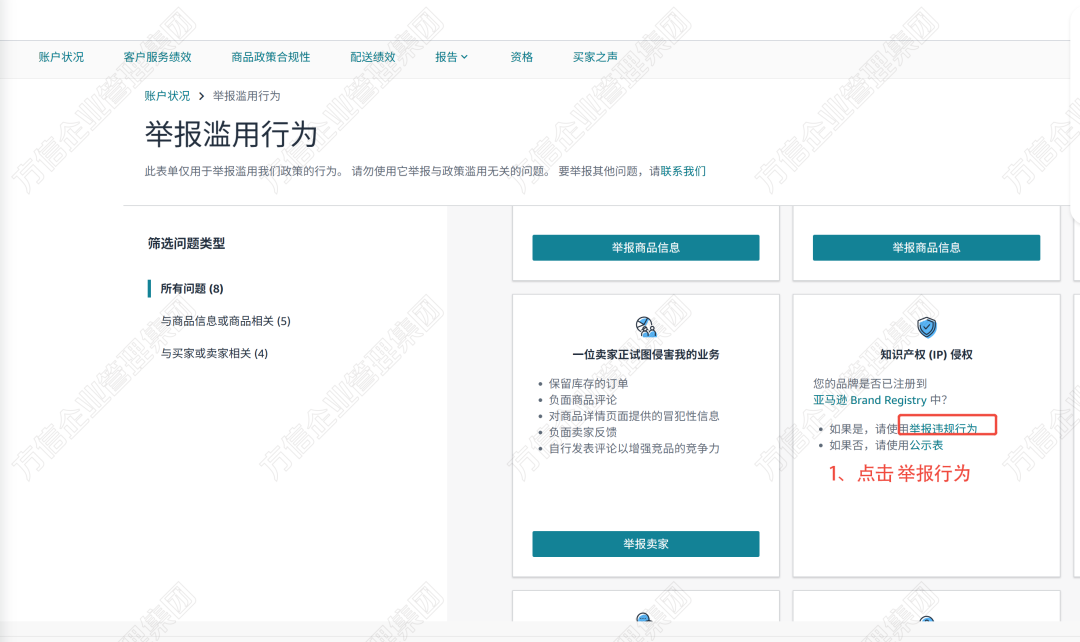Click the IP infringement shield icon
The height and width of the screenshot is (642, 1080).
(926, 327)
